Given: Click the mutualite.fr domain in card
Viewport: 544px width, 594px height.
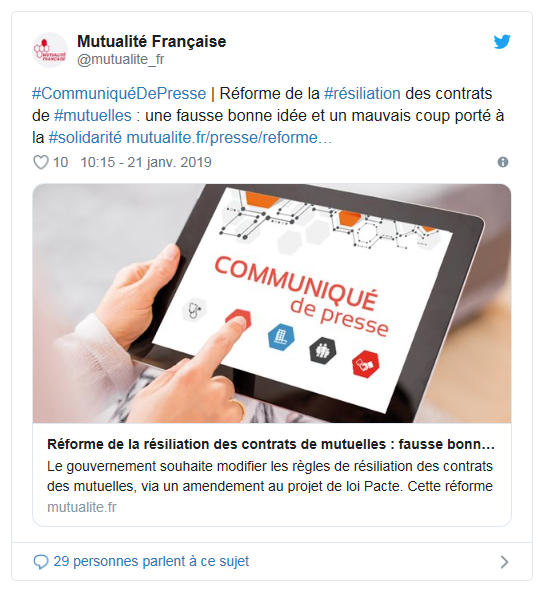Looking at the screenshot, I should point(82,507).
